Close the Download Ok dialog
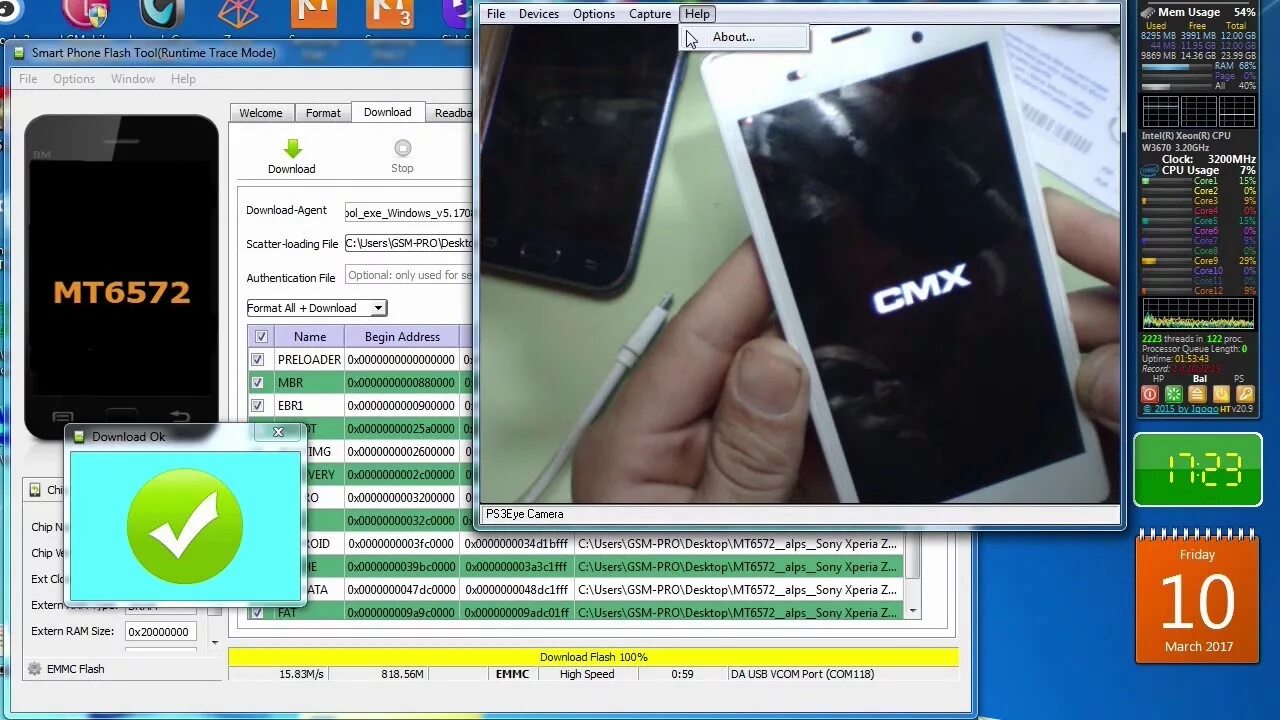The width and height of the screenshot is (1280, 720). pos(278,432)
